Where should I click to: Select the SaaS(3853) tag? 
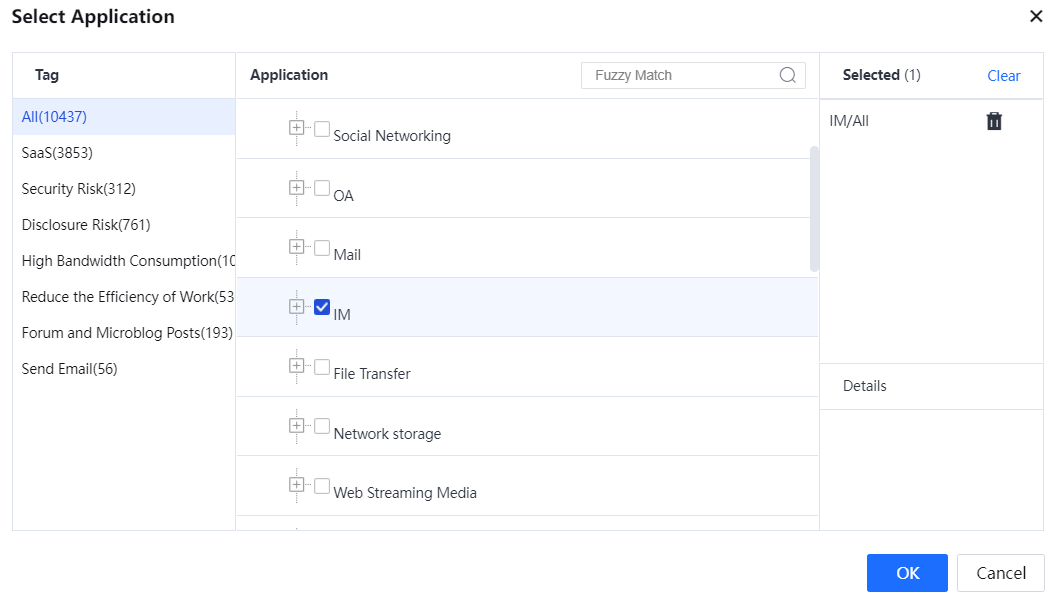click(57, 153)
